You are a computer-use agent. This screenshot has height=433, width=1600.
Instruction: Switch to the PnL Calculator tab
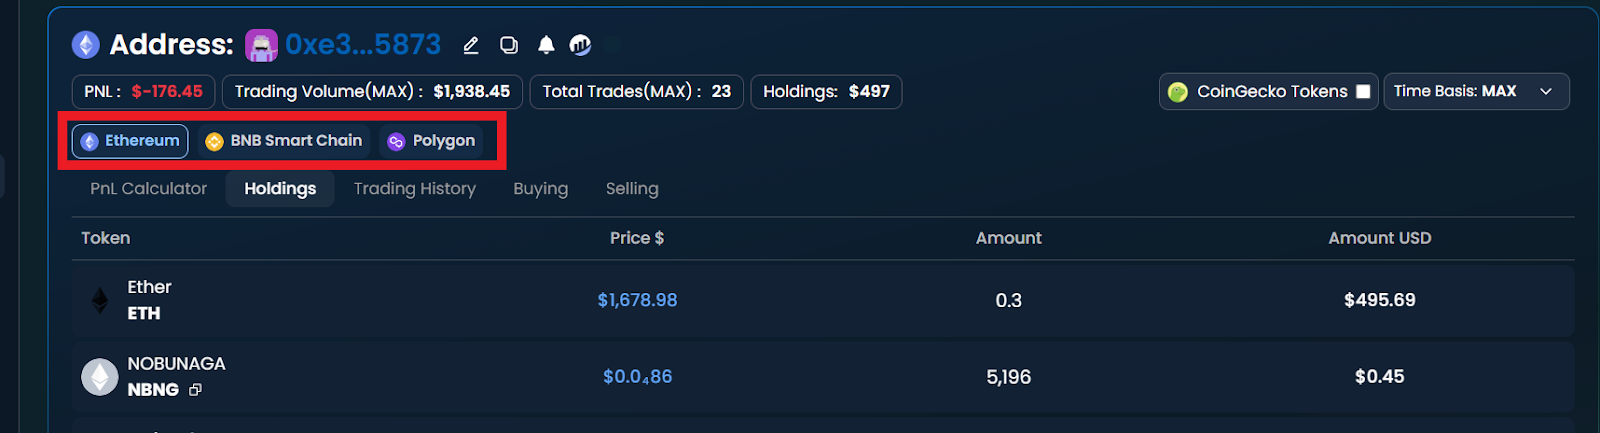tap(149, 189)
